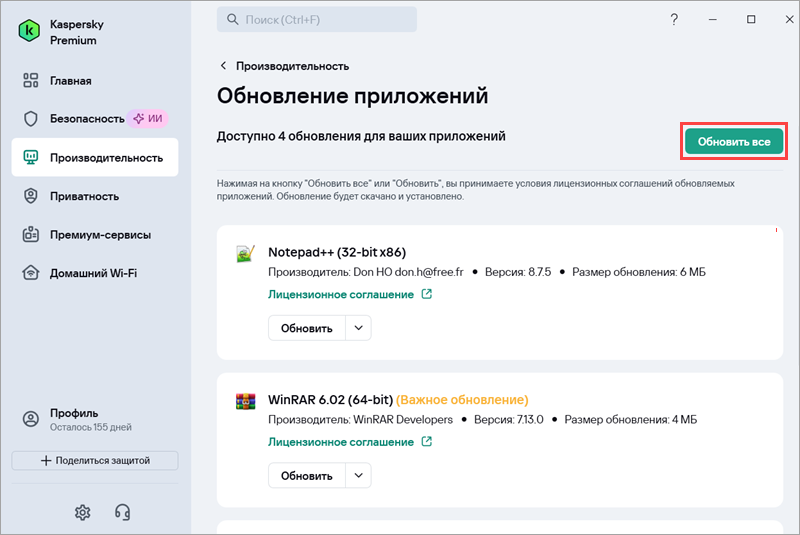Go back using the arrow before Производительность

click(223, 66)
